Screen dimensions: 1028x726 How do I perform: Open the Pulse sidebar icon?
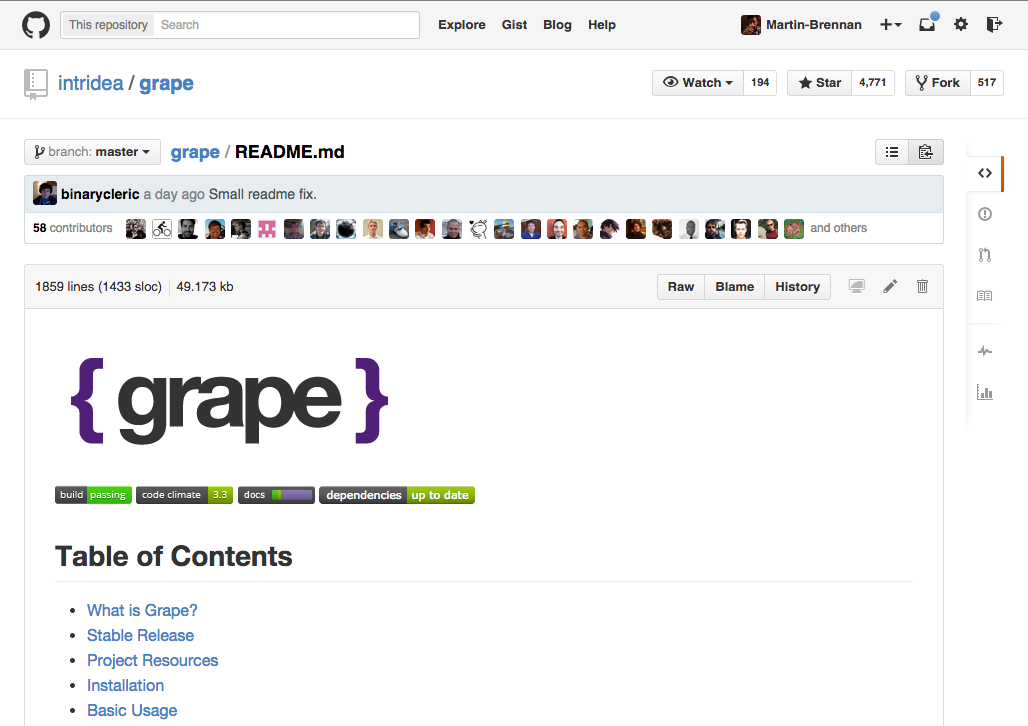(x=985, y=351)
